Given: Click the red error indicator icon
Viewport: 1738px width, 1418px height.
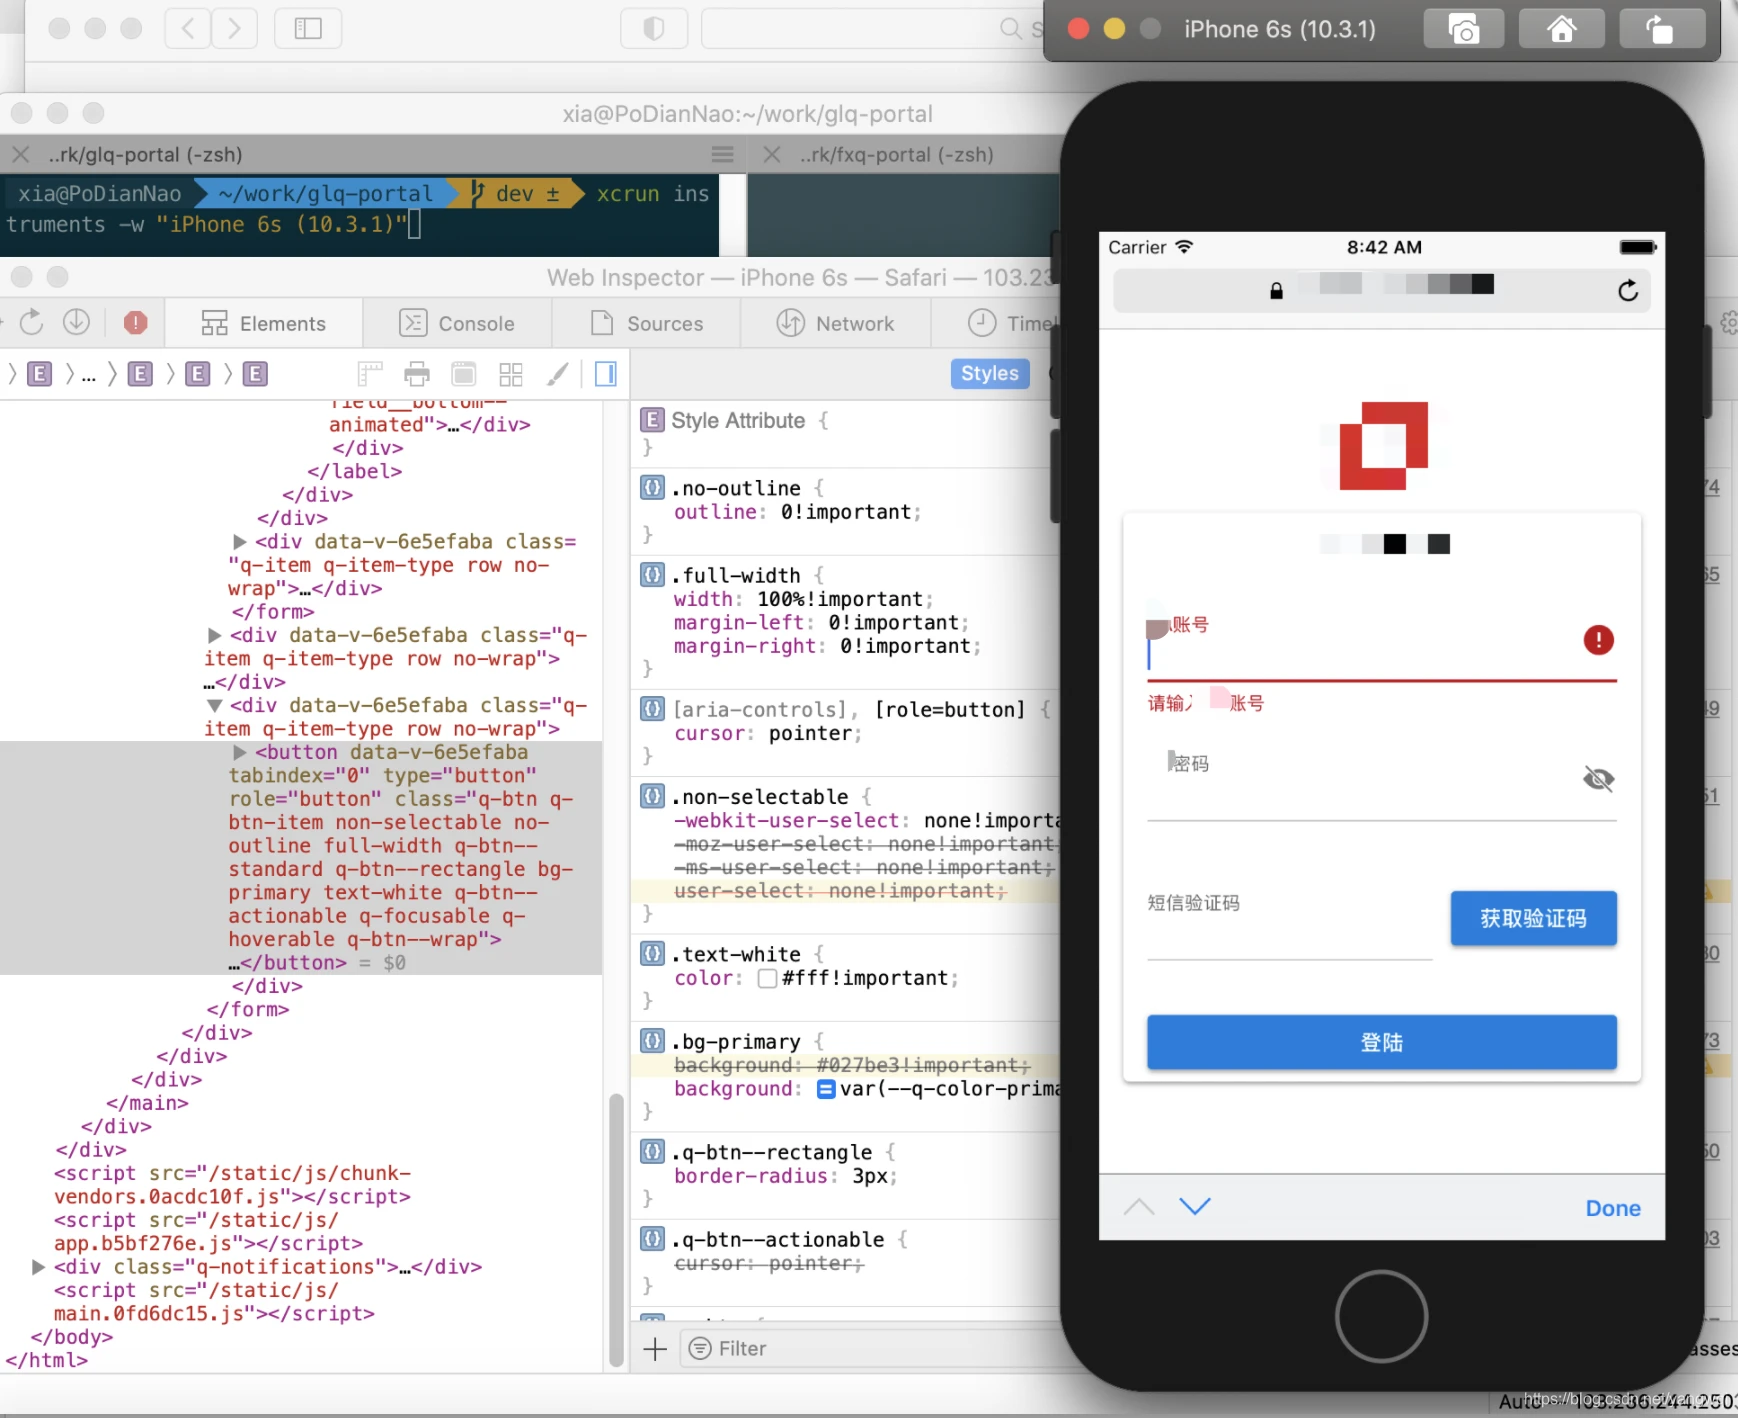Looking at the screenshot, I should click(x=135, y=322).
